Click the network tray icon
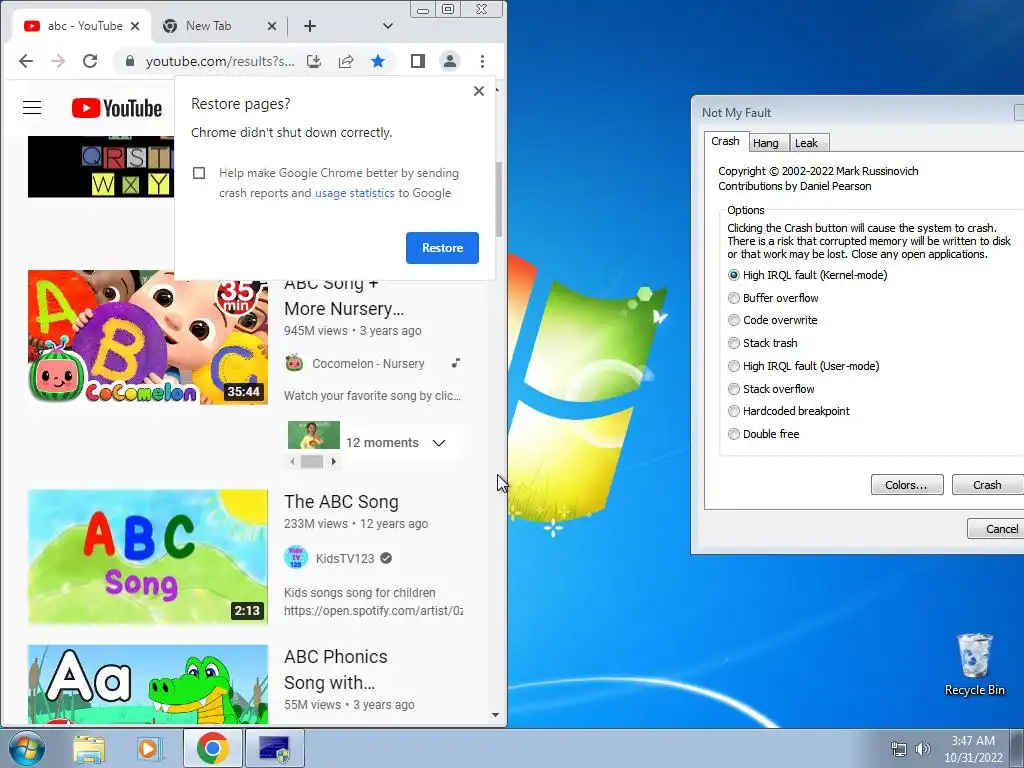 pos(899,750)
